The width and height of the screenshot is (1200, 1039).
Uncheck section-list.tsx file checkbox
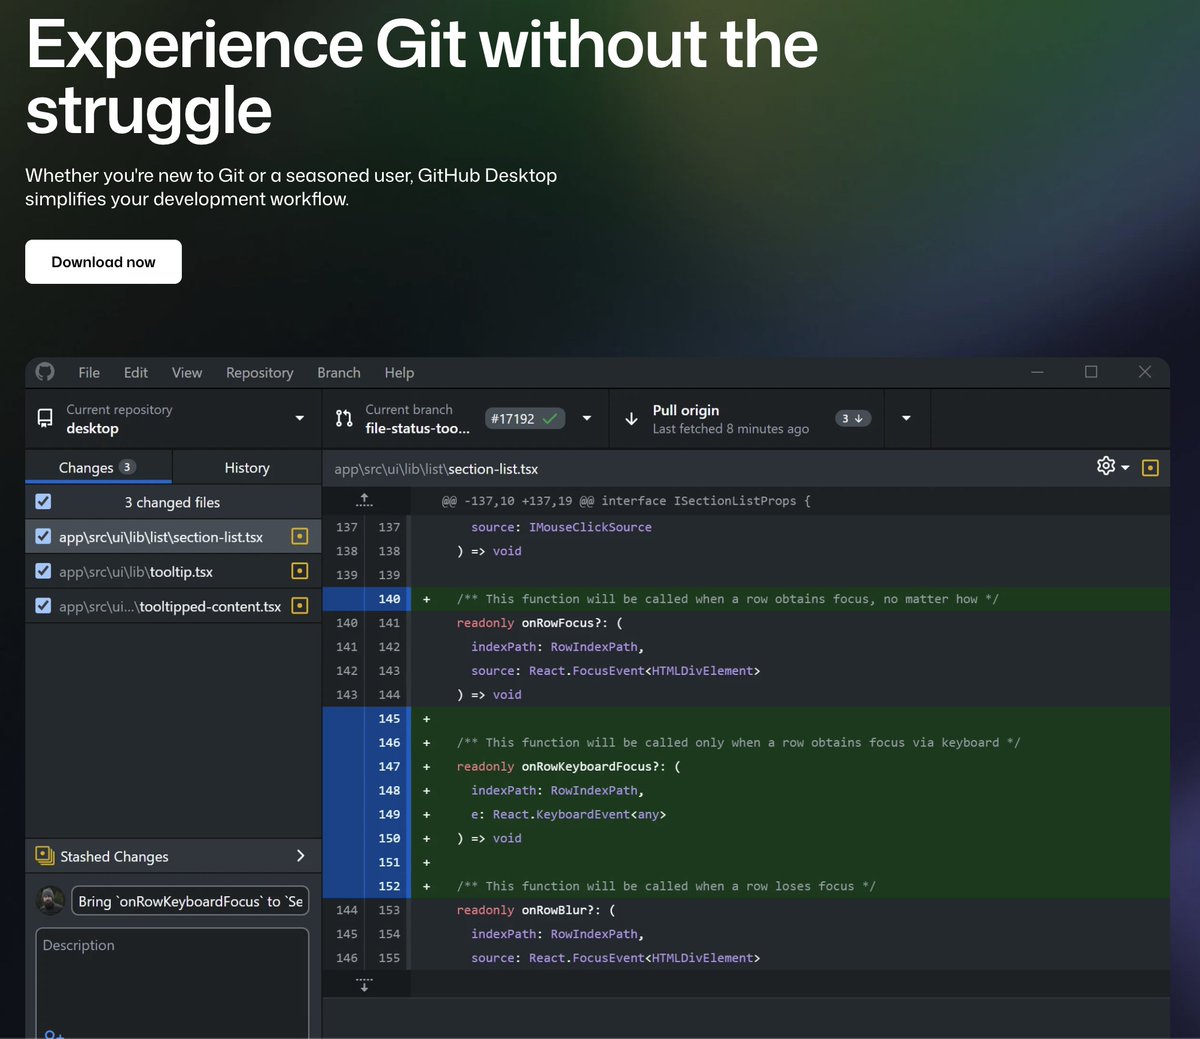point(43,536)
